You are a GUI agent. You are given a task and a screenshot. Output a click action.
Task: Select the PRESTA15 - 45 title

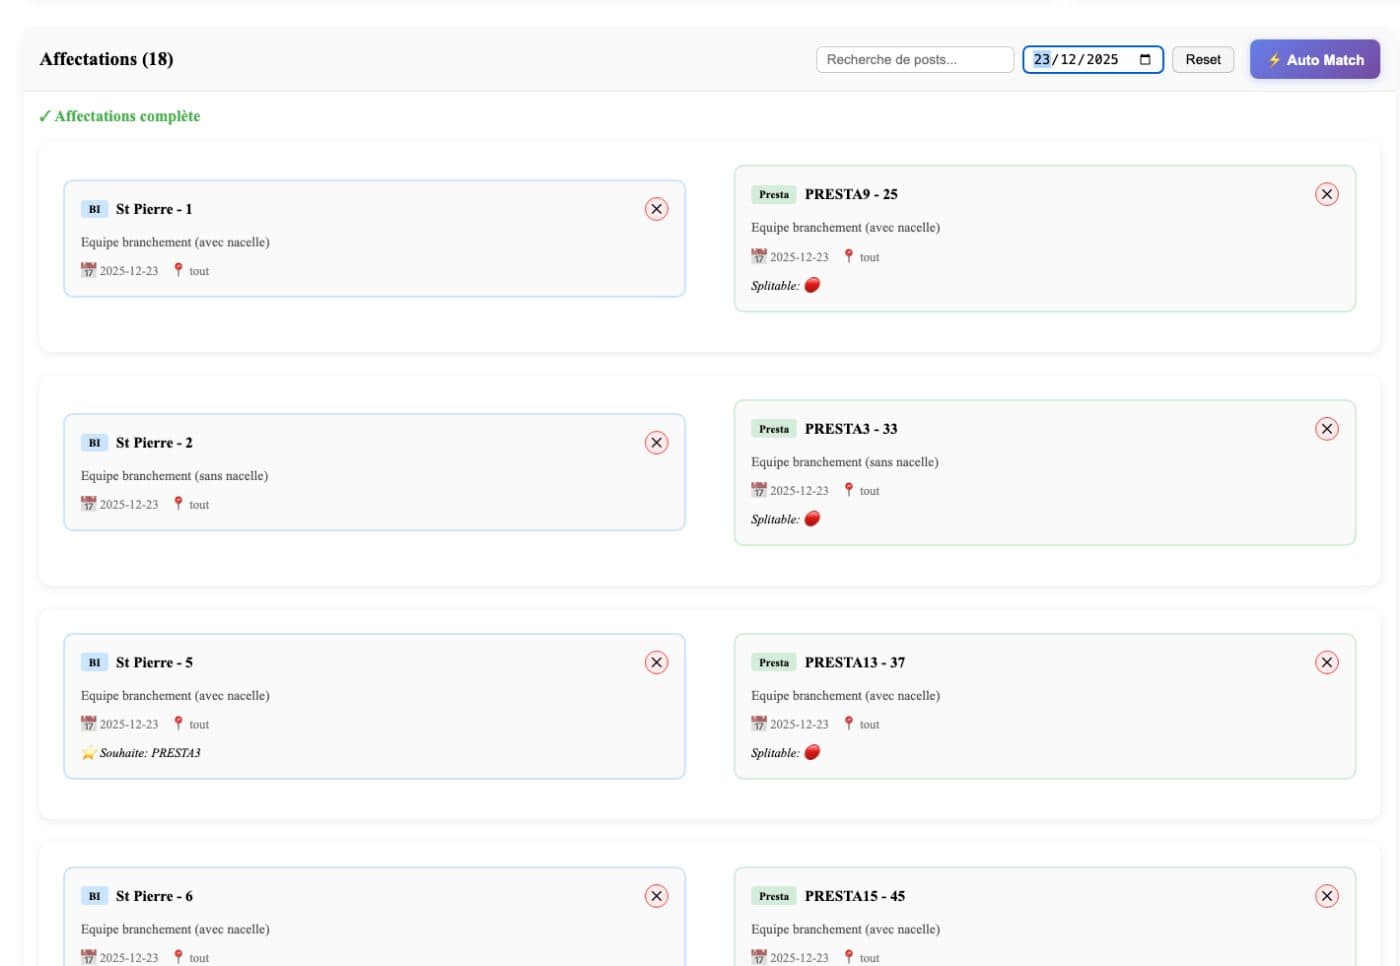pos(855,896)
